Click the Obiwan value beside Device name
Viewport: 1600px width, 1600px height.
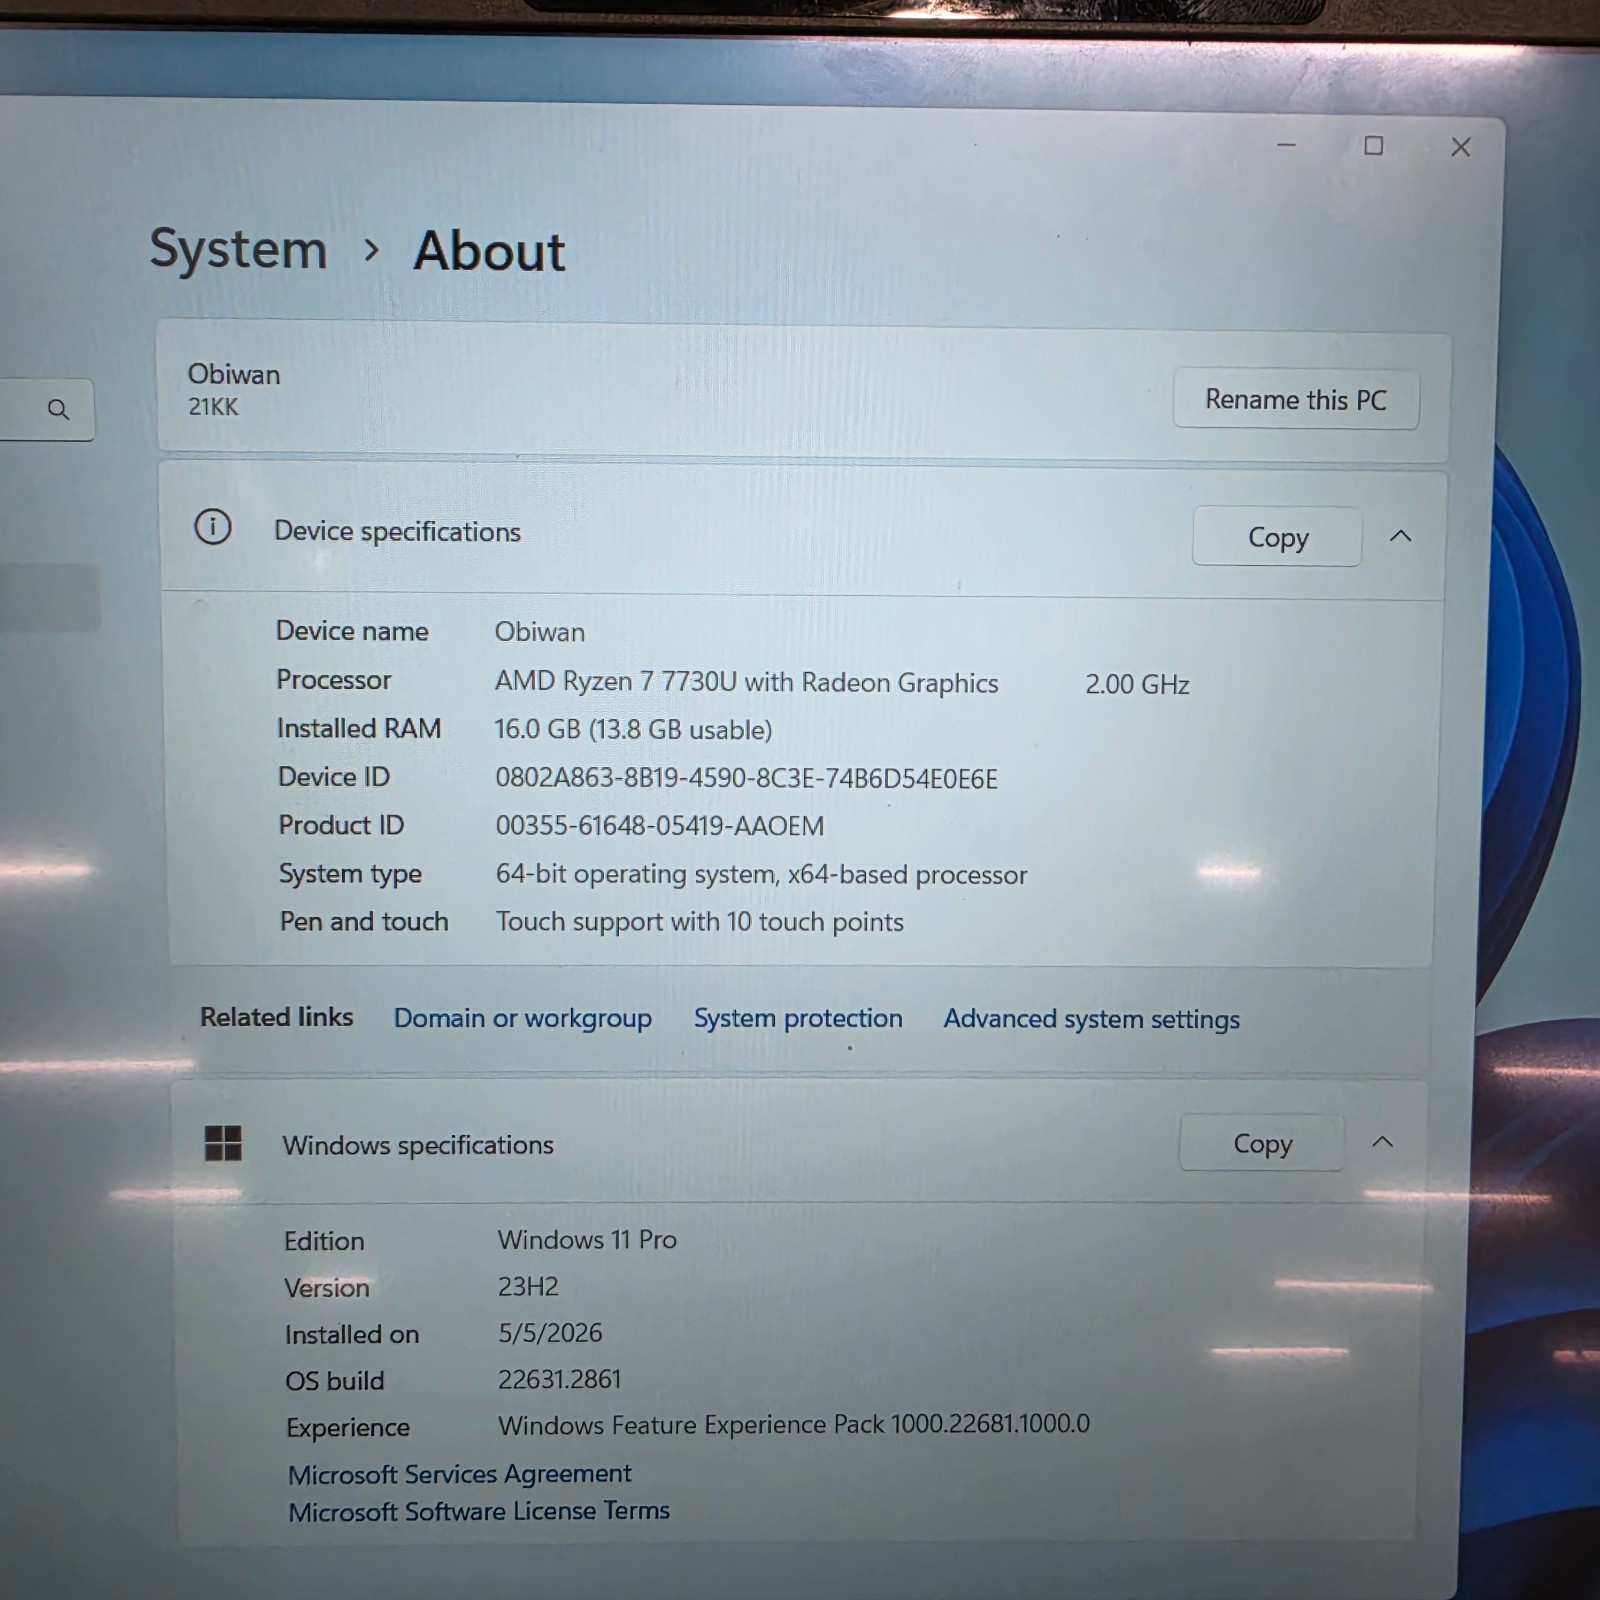click(539, 632)
